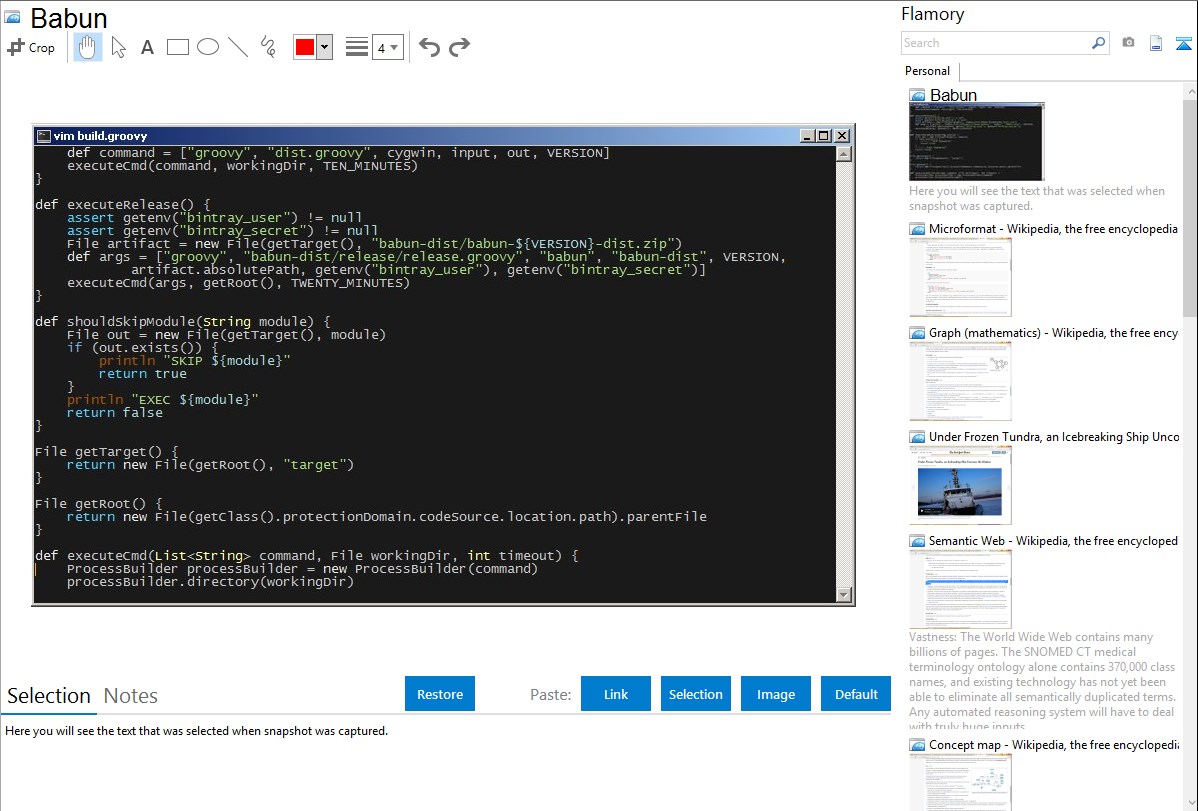Select the Crop tool
1198x811 pixels.
(31, 47)
